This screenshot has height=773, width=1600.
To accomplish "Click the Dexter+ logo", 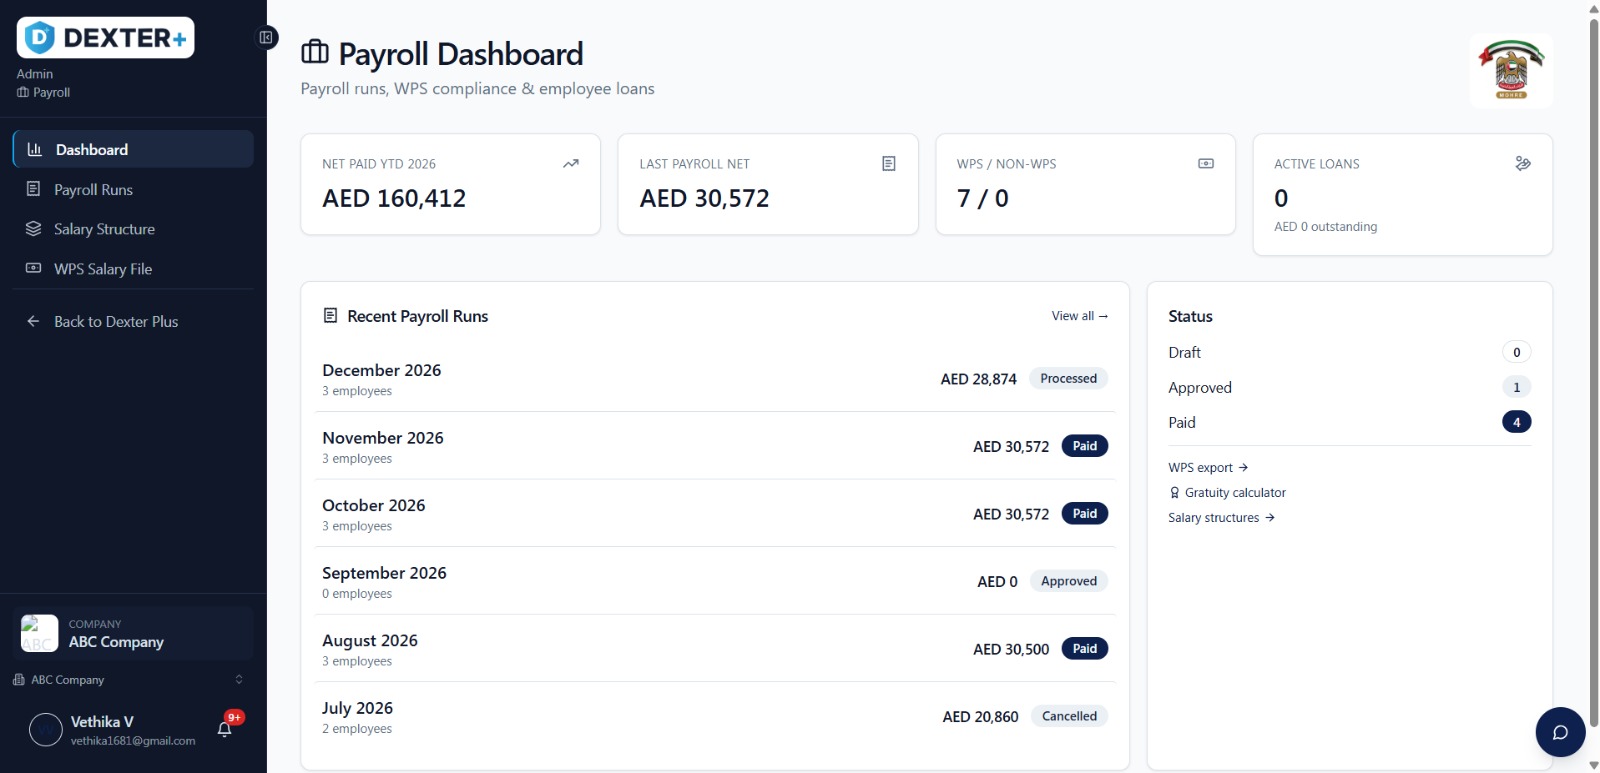I will click(x=105, y=38).
